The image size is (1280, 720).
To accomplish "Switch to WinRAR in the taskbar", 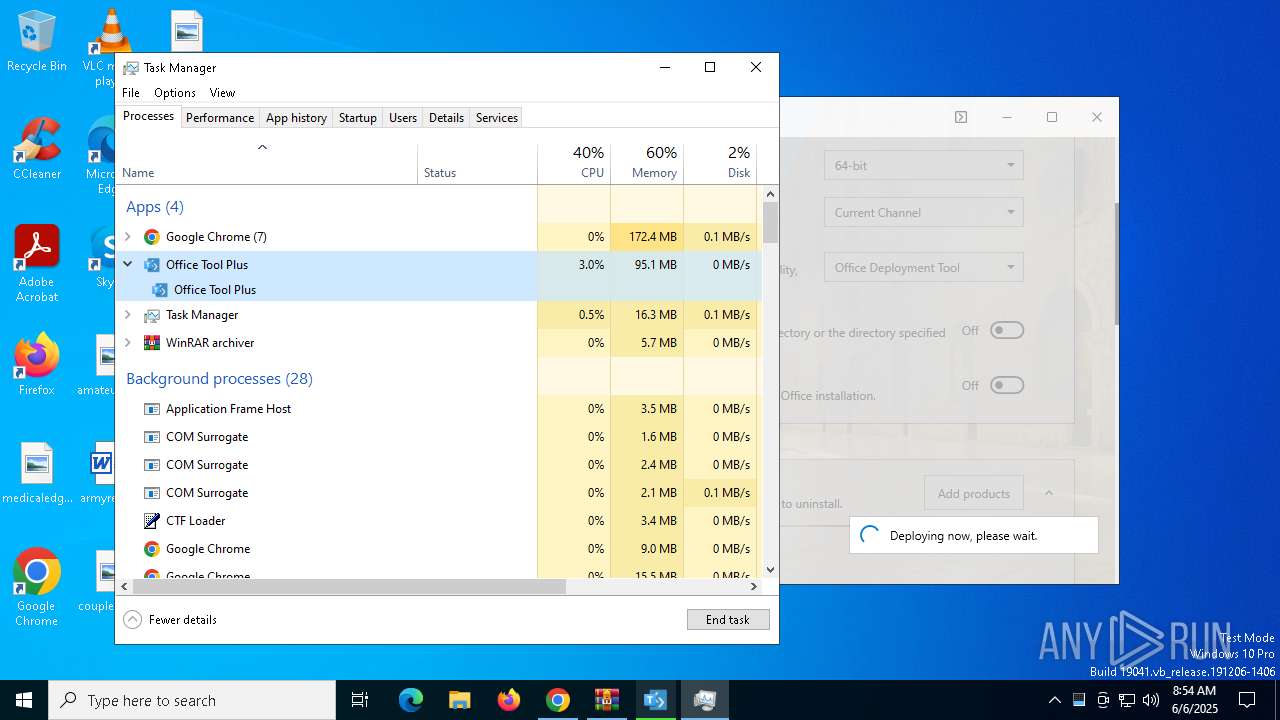I will click(x=607, y=700).
